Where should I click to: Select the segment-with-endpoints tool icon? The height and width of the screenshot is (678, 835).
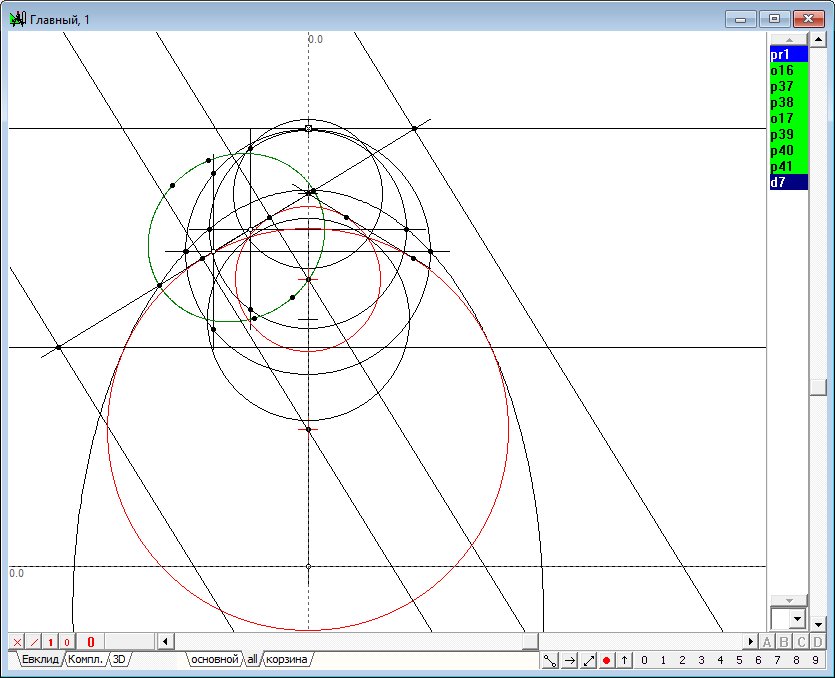[550, 660]
